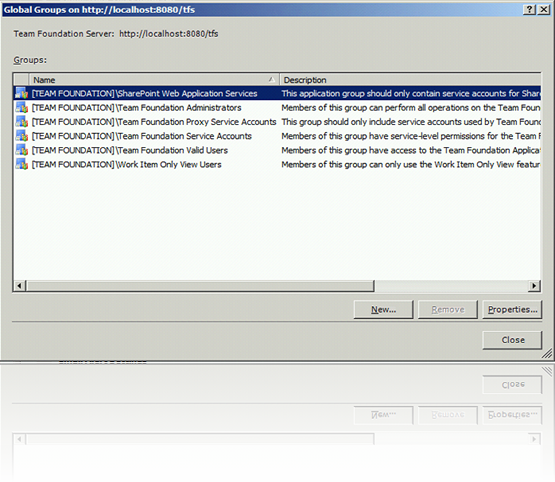Select the Team Foundation Service Accounts group name
The width and height of the screenshot is (555, 482).
click(142, 136)
